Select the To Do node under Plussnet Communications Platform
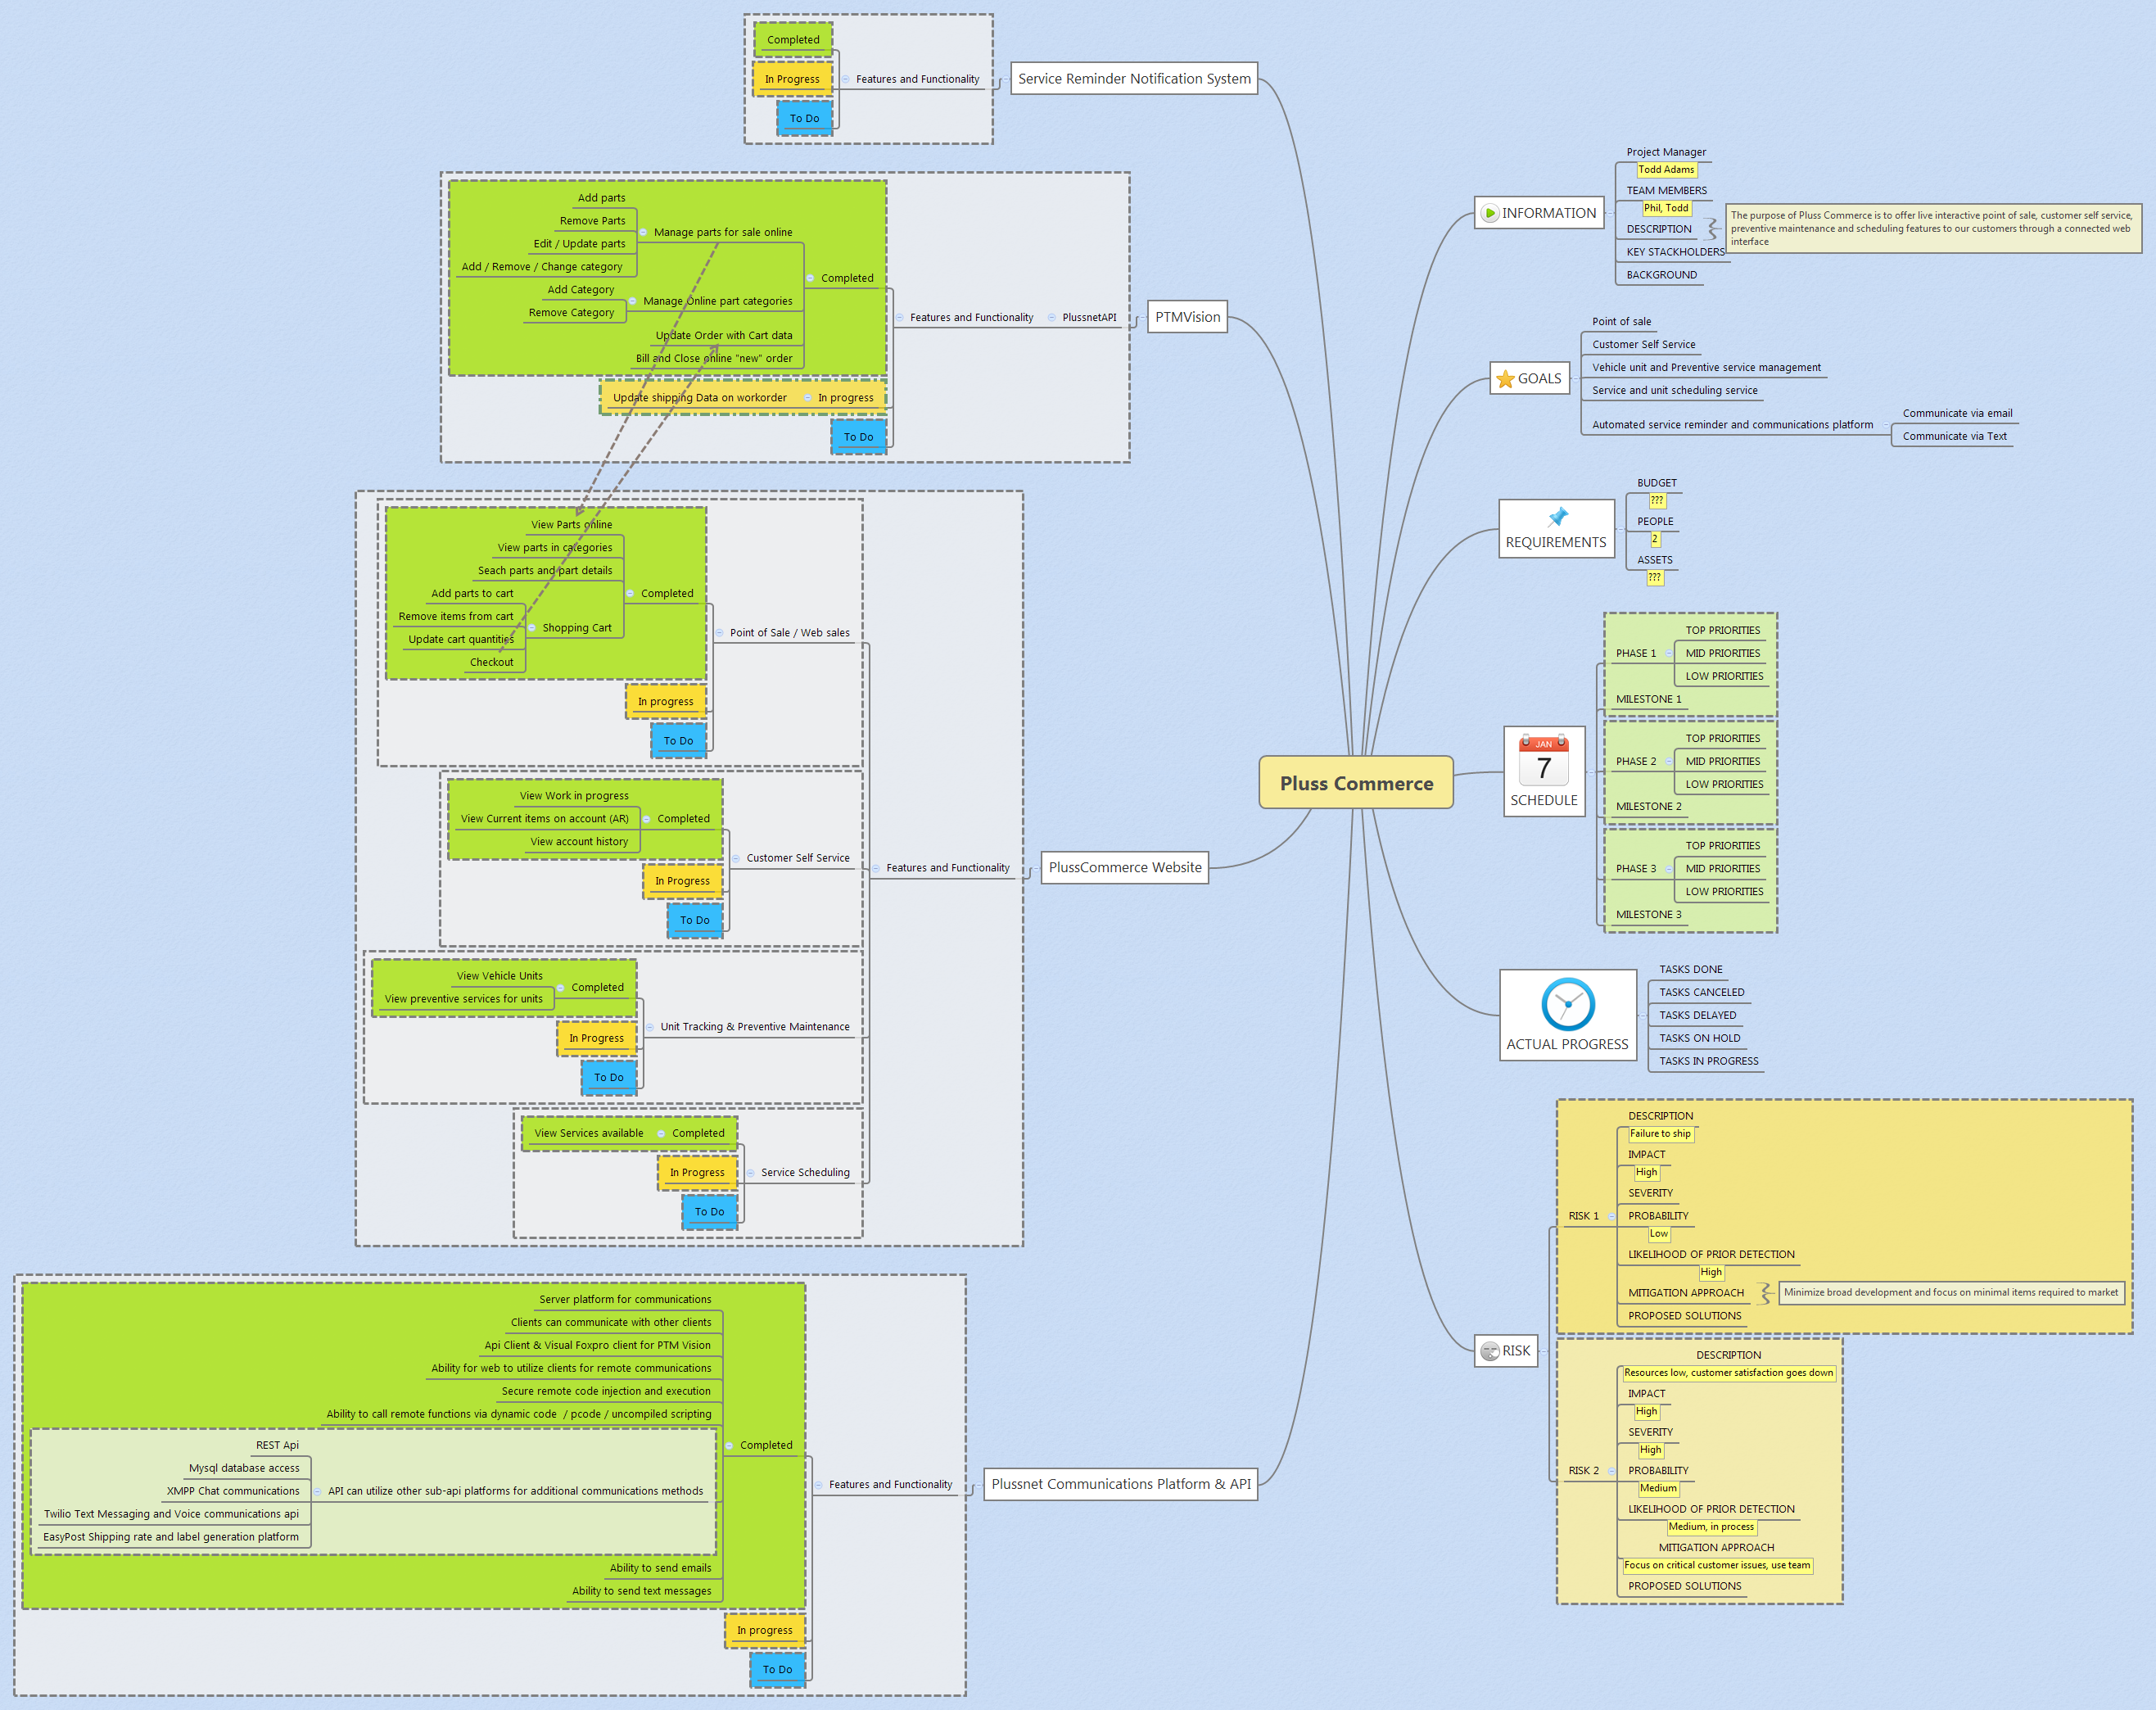The image size is (2156, 1710). (778, 1668)
